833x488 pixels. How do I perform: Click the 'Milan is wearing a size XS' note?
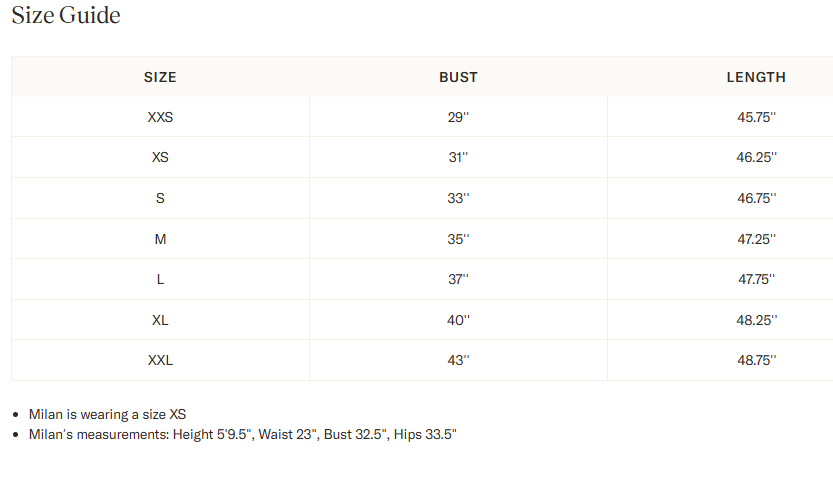coord(108,414)
